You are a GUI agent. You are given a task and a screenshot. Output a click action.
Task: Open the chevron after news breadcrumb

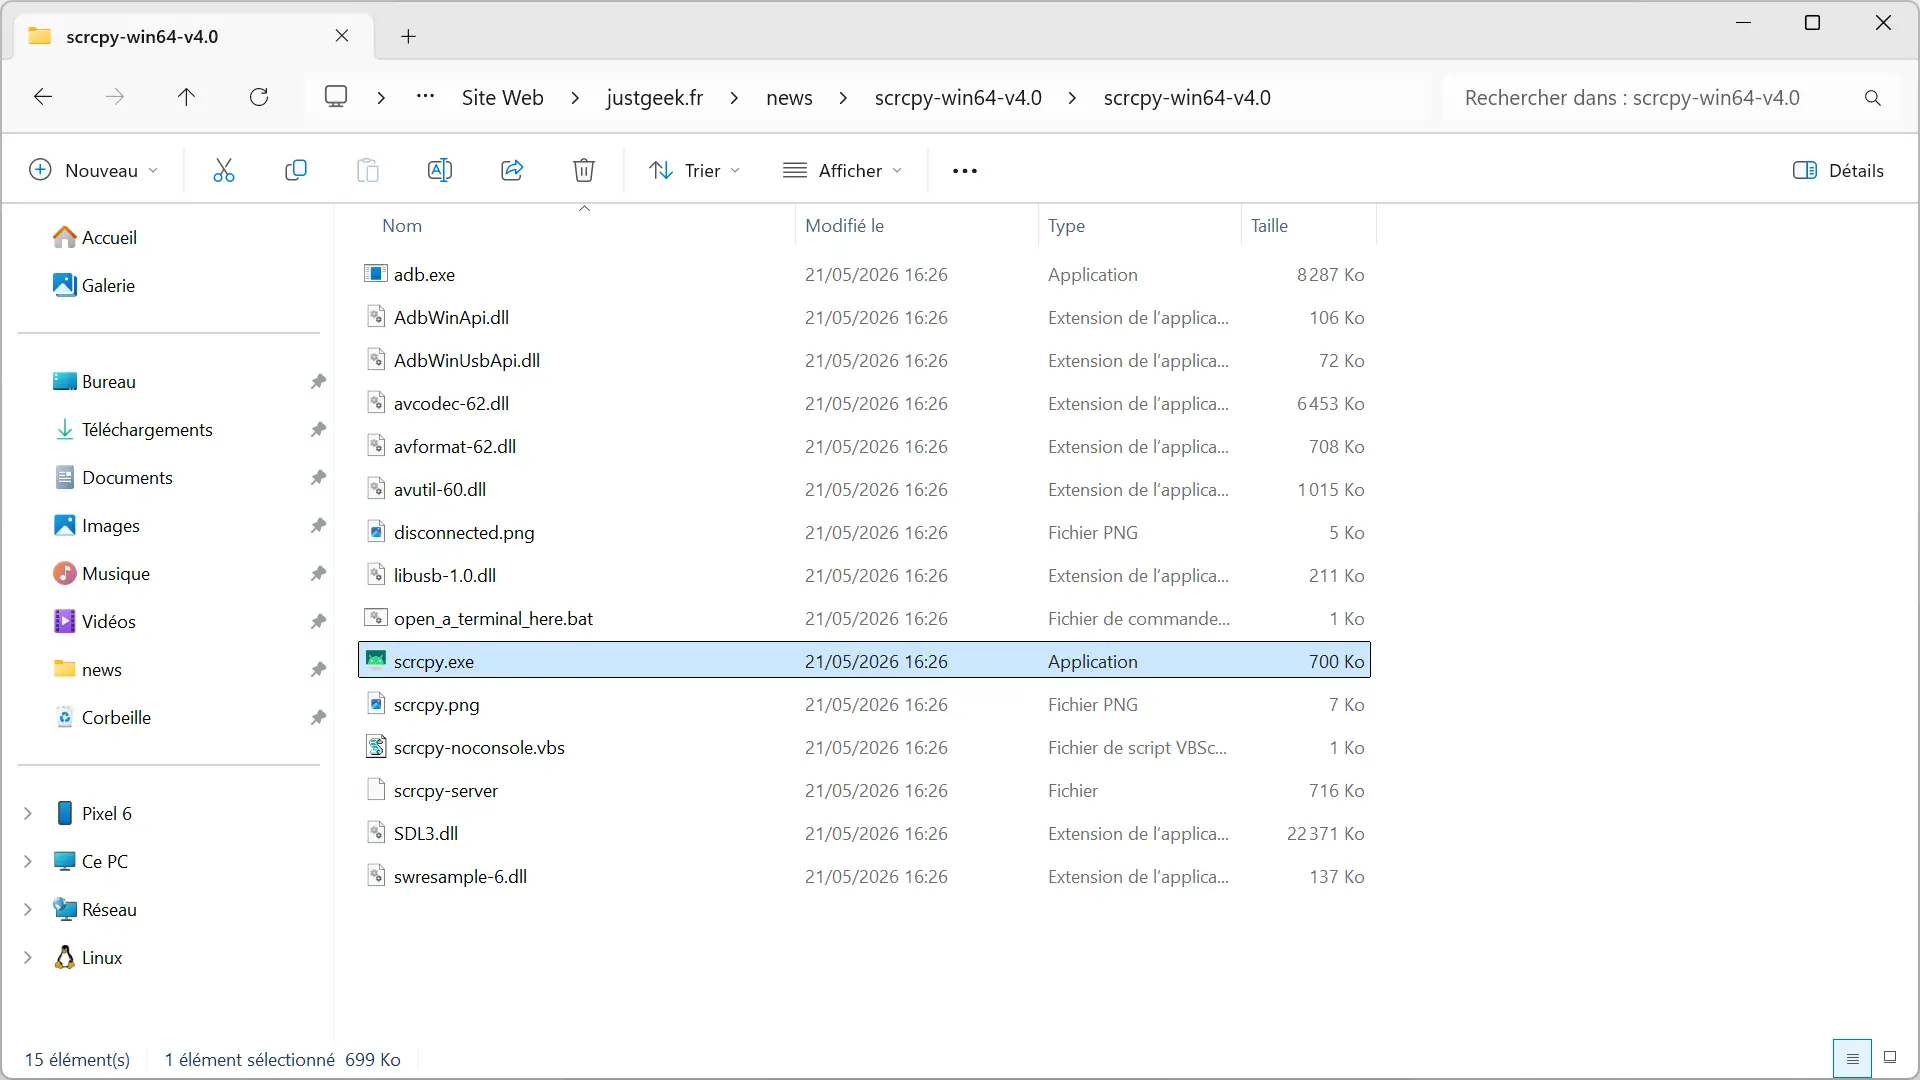pyautogui.click(x=844, y=98)
